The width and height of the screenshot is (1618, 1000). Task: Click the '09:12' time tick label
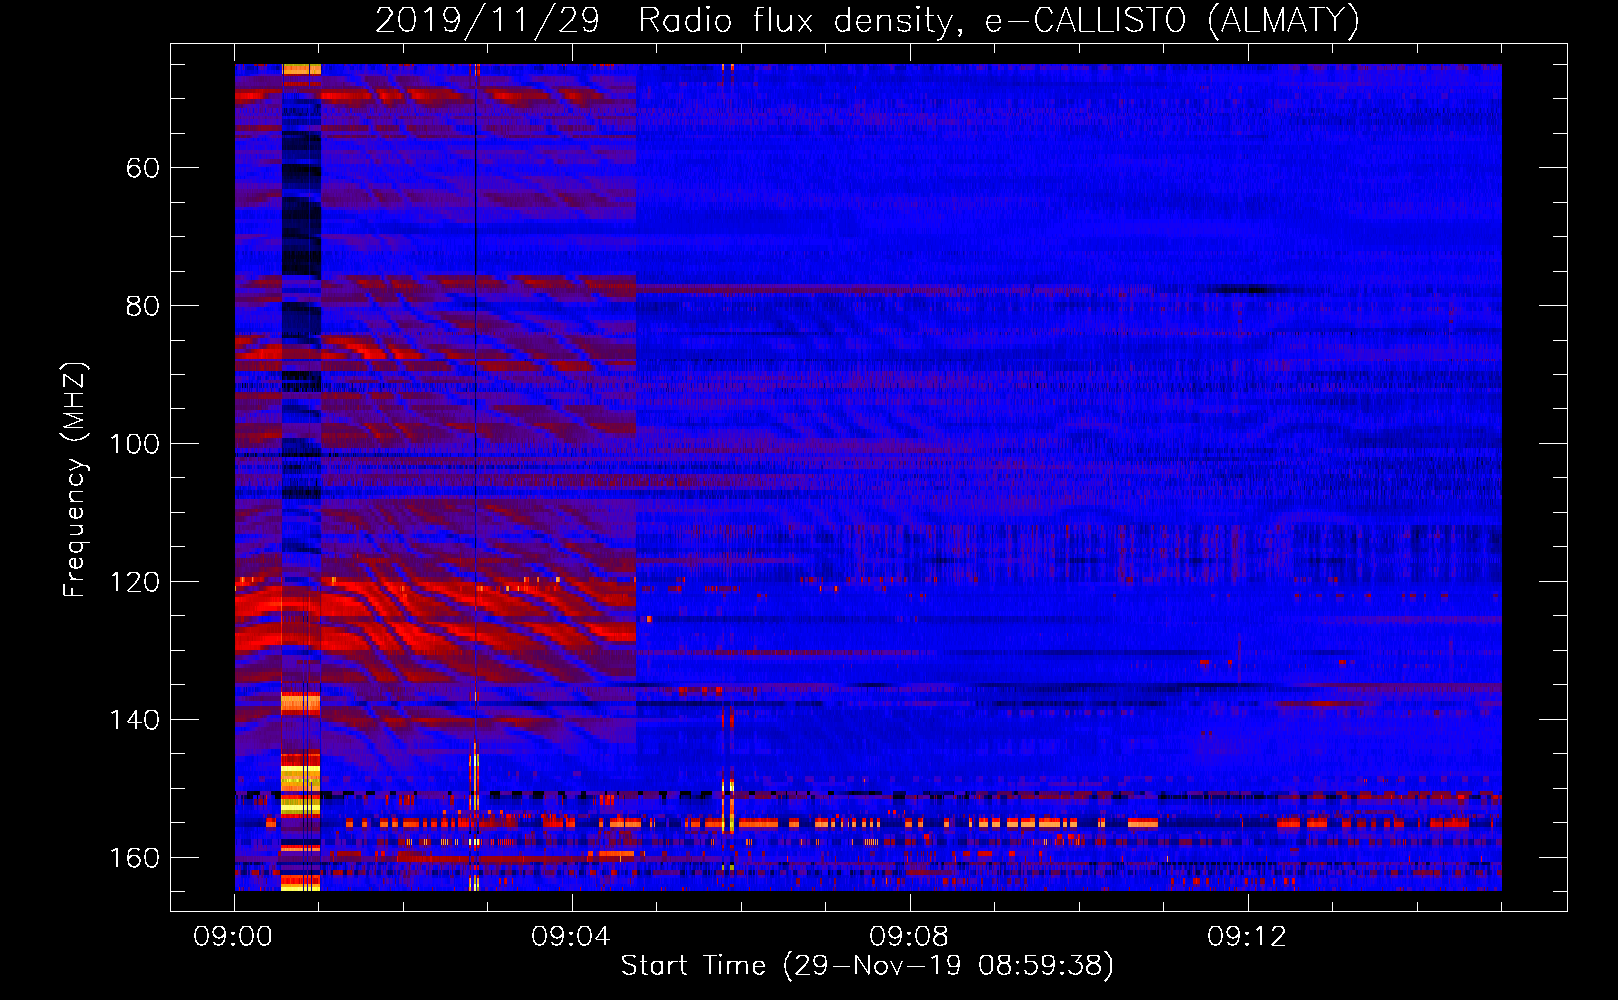click(x=1247, y=937)
